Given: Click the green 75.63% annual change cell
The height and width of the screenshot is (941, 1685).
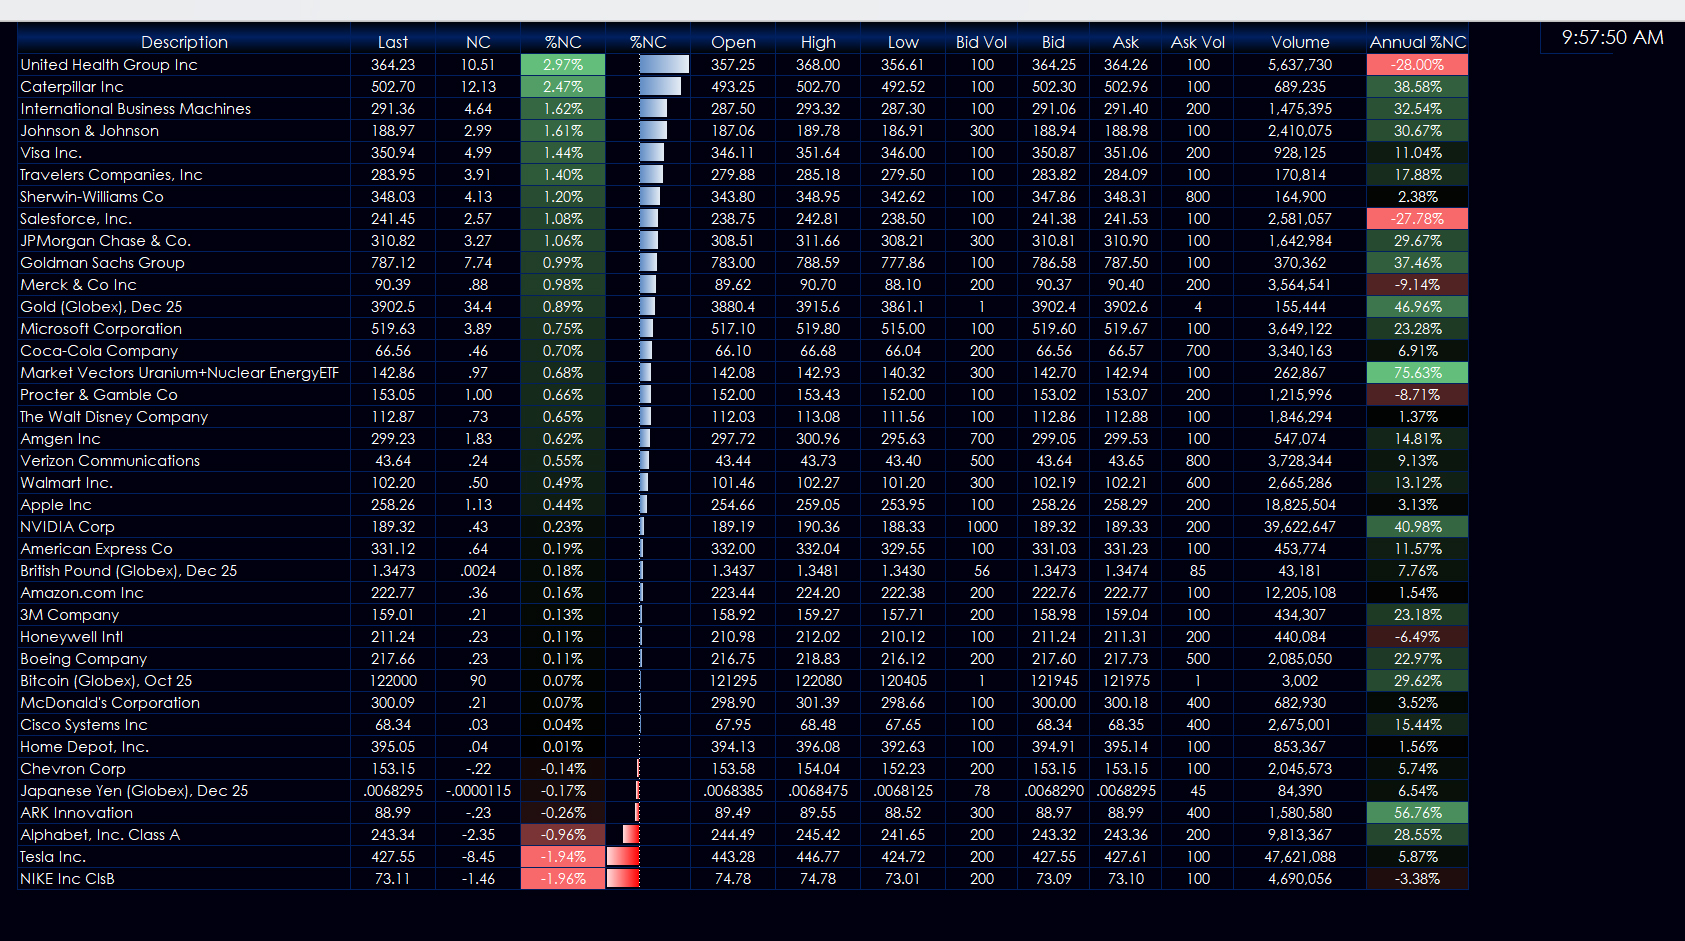Looking at the screenshot, I should (1417, 373).
